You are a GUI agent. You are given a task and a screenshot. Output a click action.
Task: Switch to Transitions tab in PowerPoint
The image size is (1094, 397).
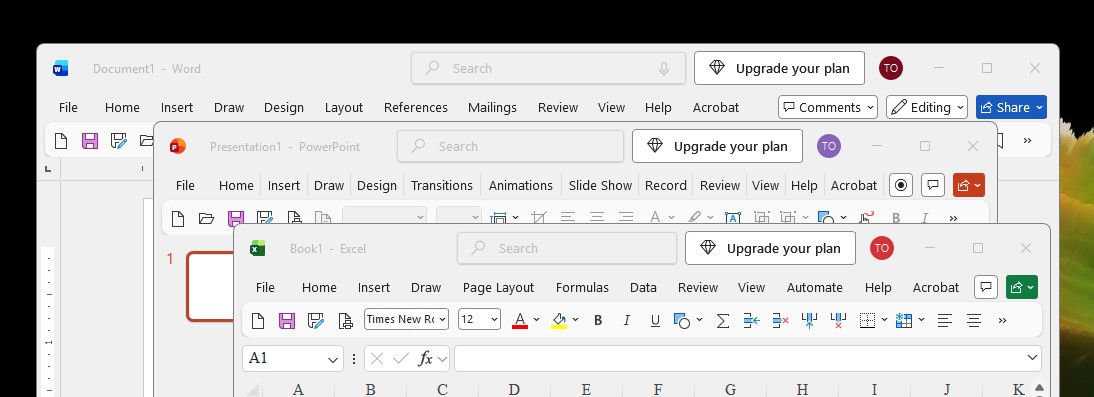pyautogui.click(x=442, y=186)
